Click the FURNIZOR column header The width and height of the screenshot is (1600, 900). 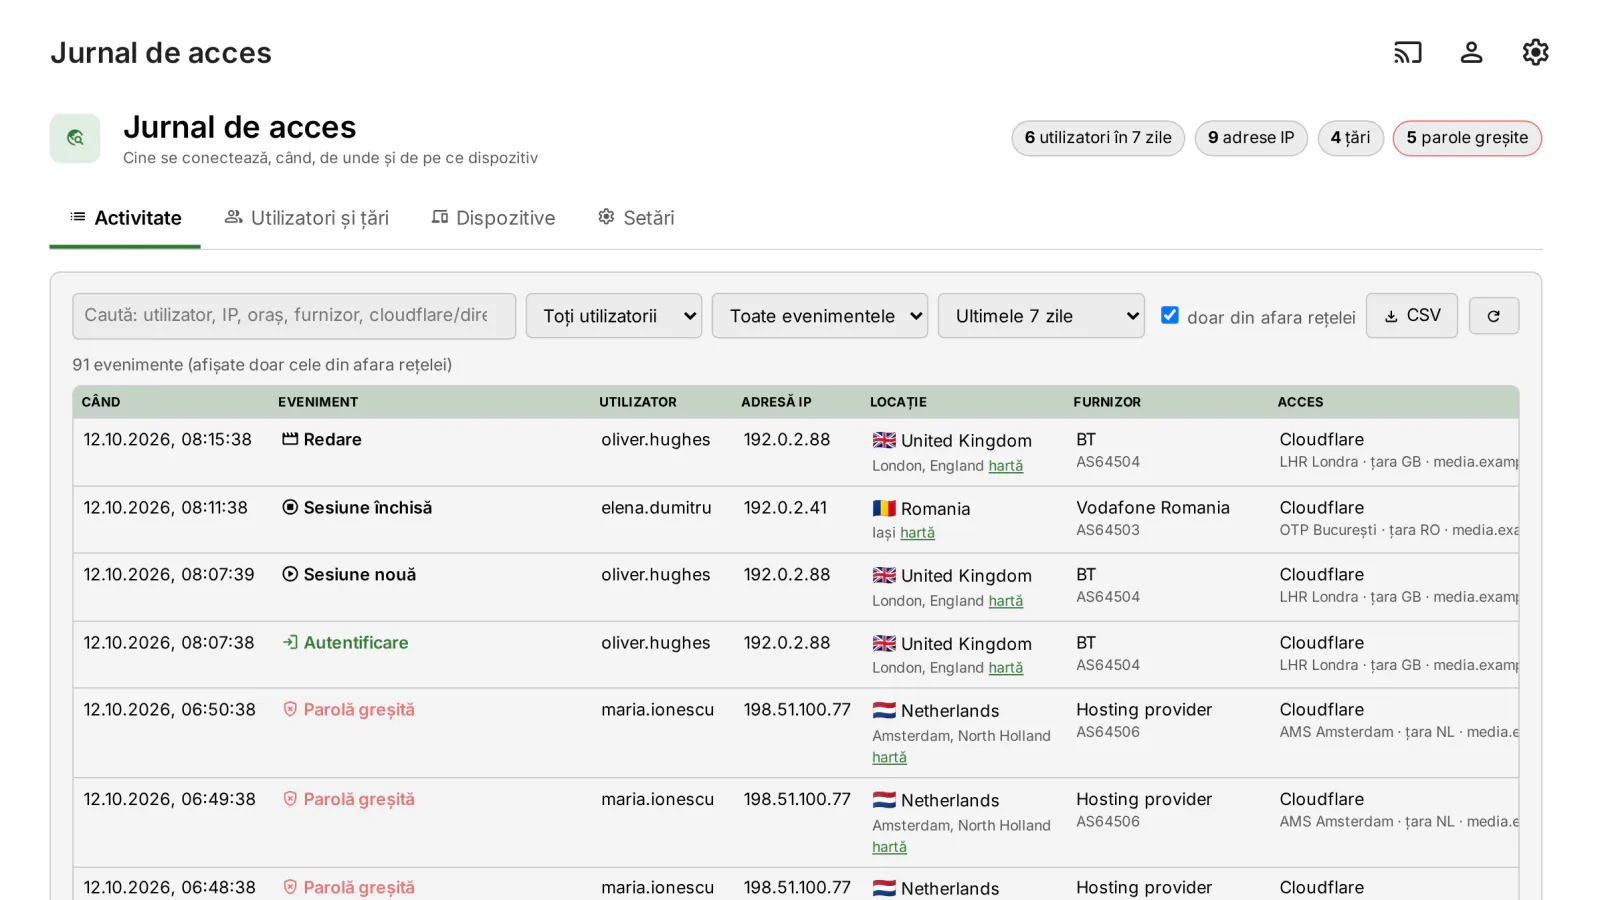[1107, 402]
